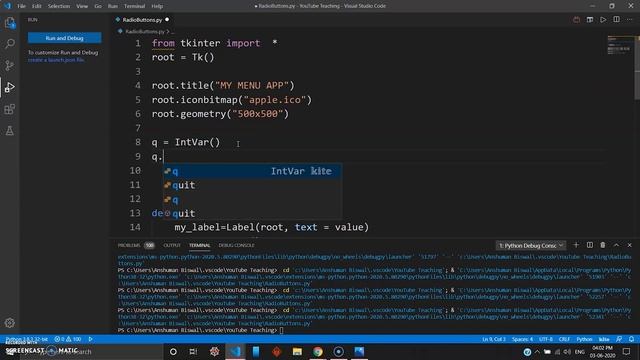The width and height of the screenshot is (640, 360).
Task: Split the terminal panel
Action: click(x=590, y=245)
